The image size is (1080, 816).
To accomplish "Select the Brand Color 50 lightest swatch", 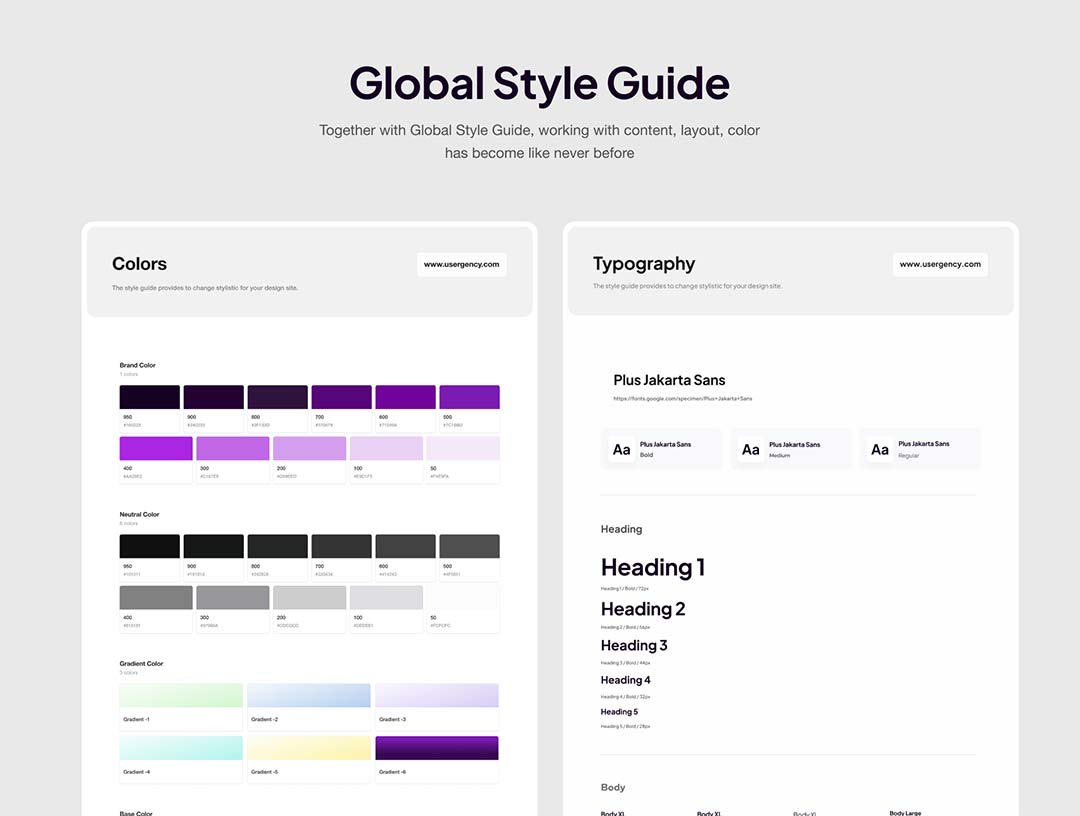I will [x=463, y=448].
